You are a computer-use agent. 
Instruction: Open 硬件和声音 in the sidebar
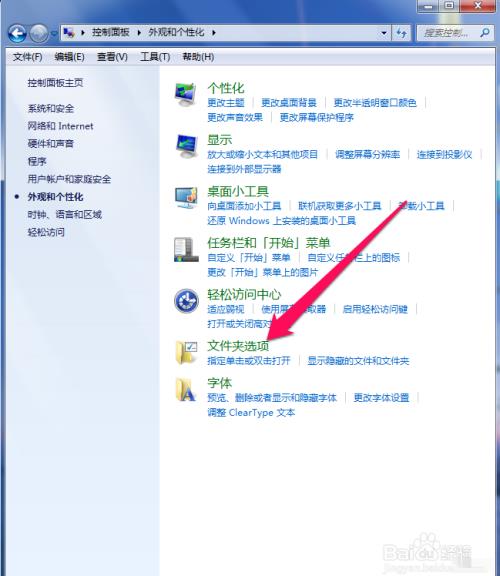point(51,143)
